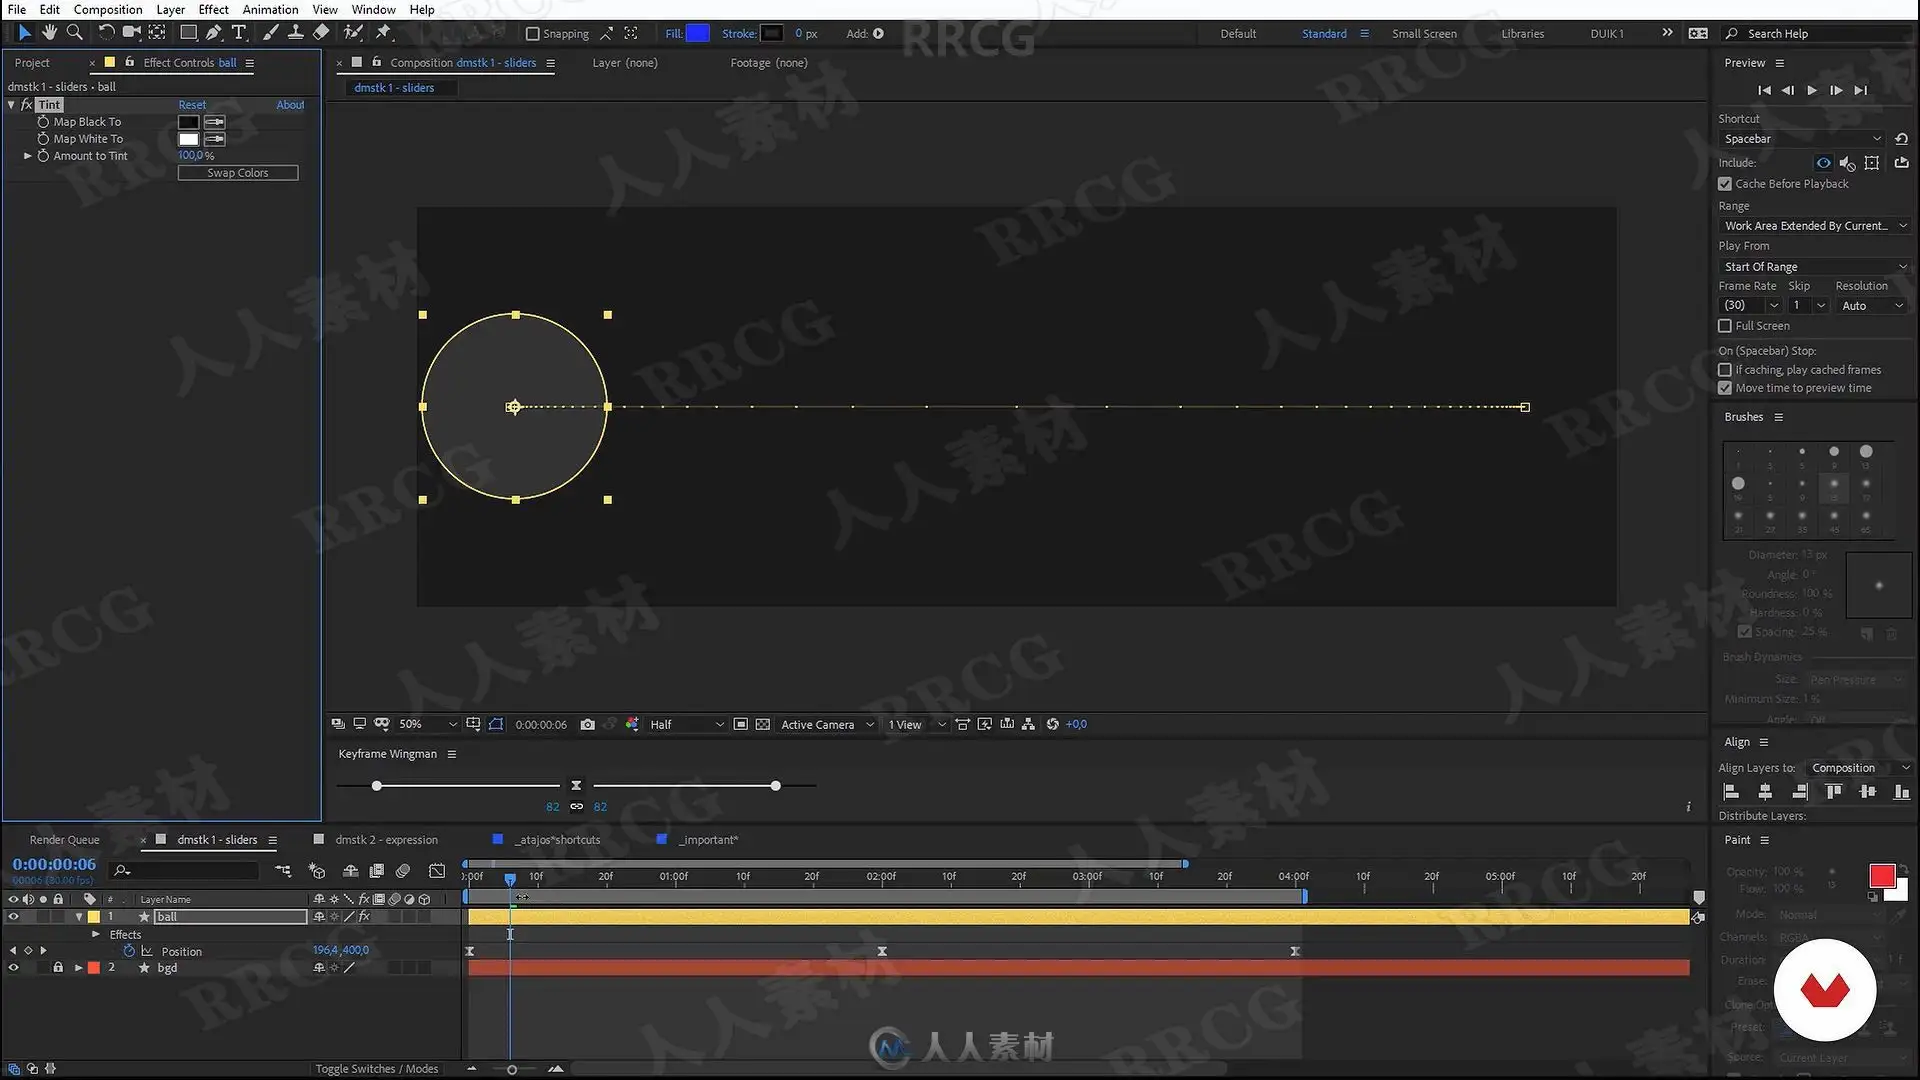Activate the Puppet Pin tool
Viewport: 1920px width, 1080px height.
coord(384,33)
